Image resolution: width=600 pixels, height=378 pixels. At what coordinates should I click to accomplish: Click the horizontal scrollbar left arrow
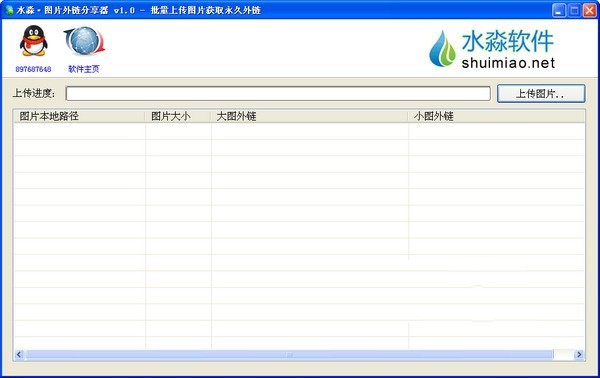19,355
